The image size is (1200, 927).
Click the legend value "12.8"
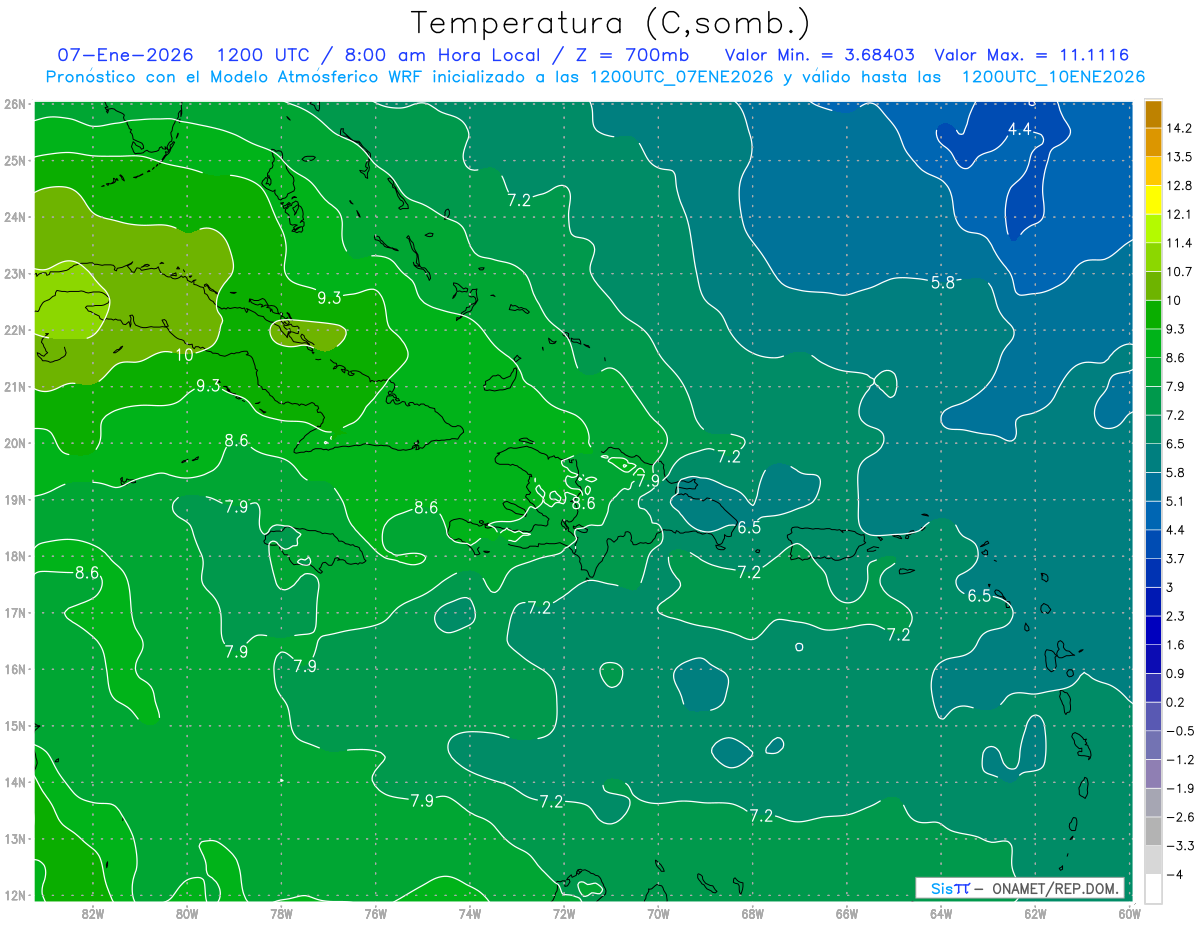[1178, 186]
